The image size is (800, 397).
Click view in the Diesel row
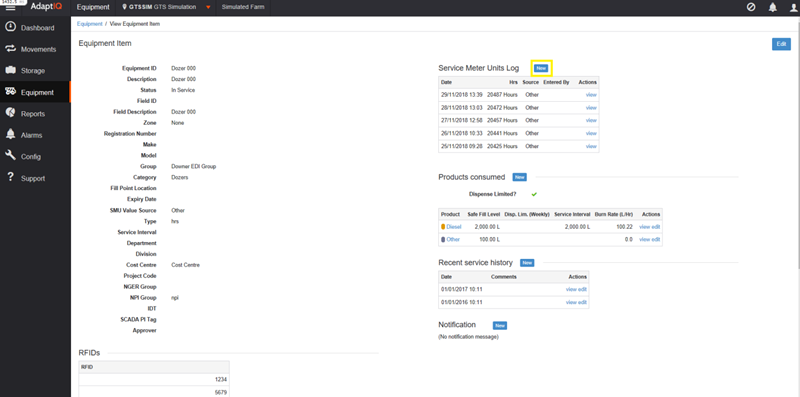point(644,227)
